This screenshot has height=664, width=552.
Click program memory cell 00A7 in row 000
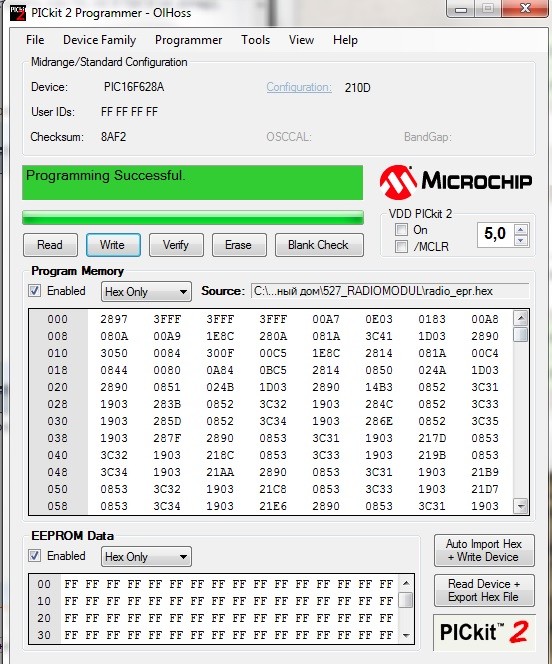coord(326,319)
